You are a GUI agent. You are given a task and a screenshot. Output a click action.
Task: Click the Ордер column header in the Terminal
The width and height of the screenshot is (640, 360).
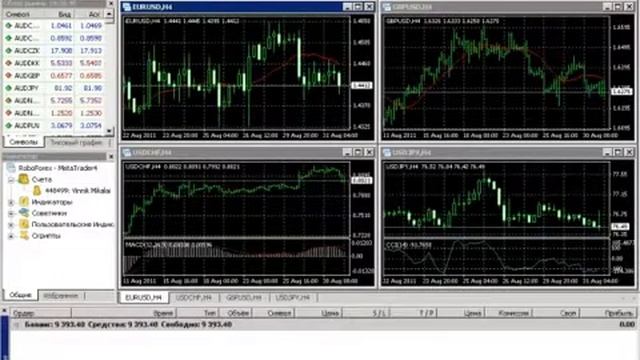[41, 313]
